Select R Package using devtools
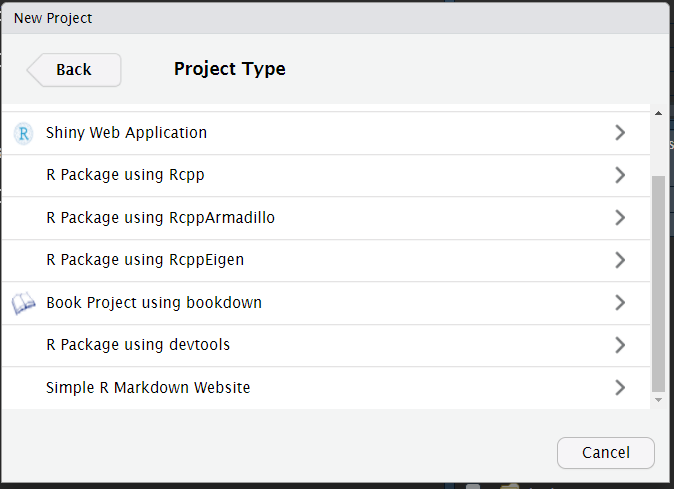 [326, 345]
